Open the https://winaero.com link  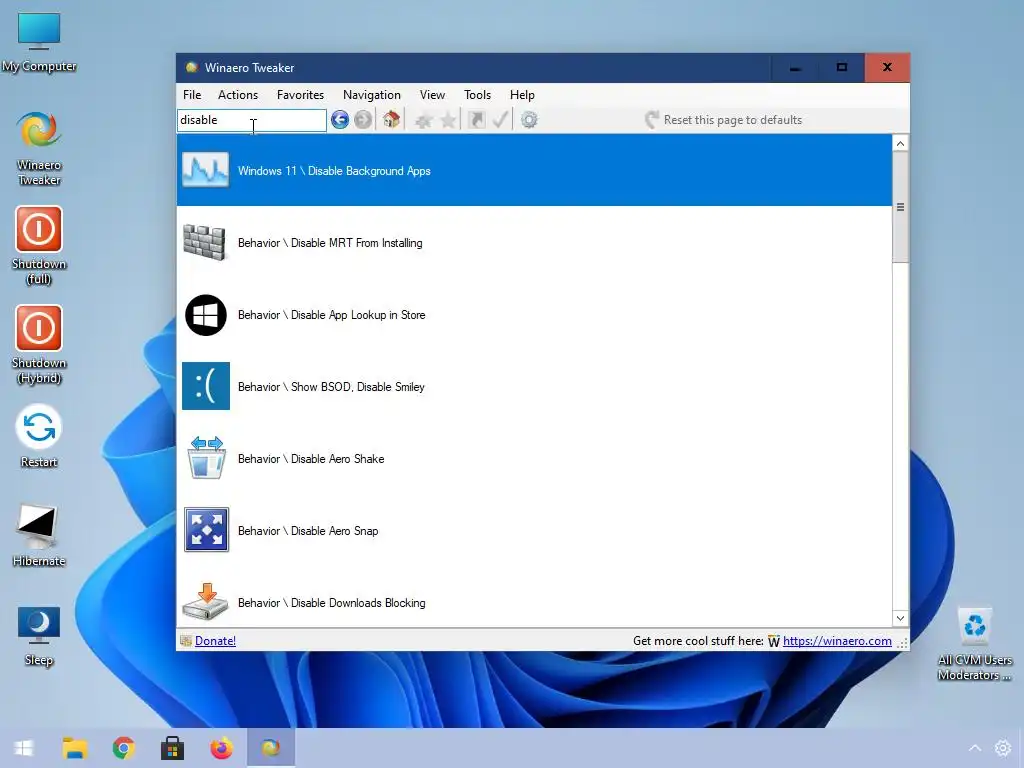pos(837,641)
